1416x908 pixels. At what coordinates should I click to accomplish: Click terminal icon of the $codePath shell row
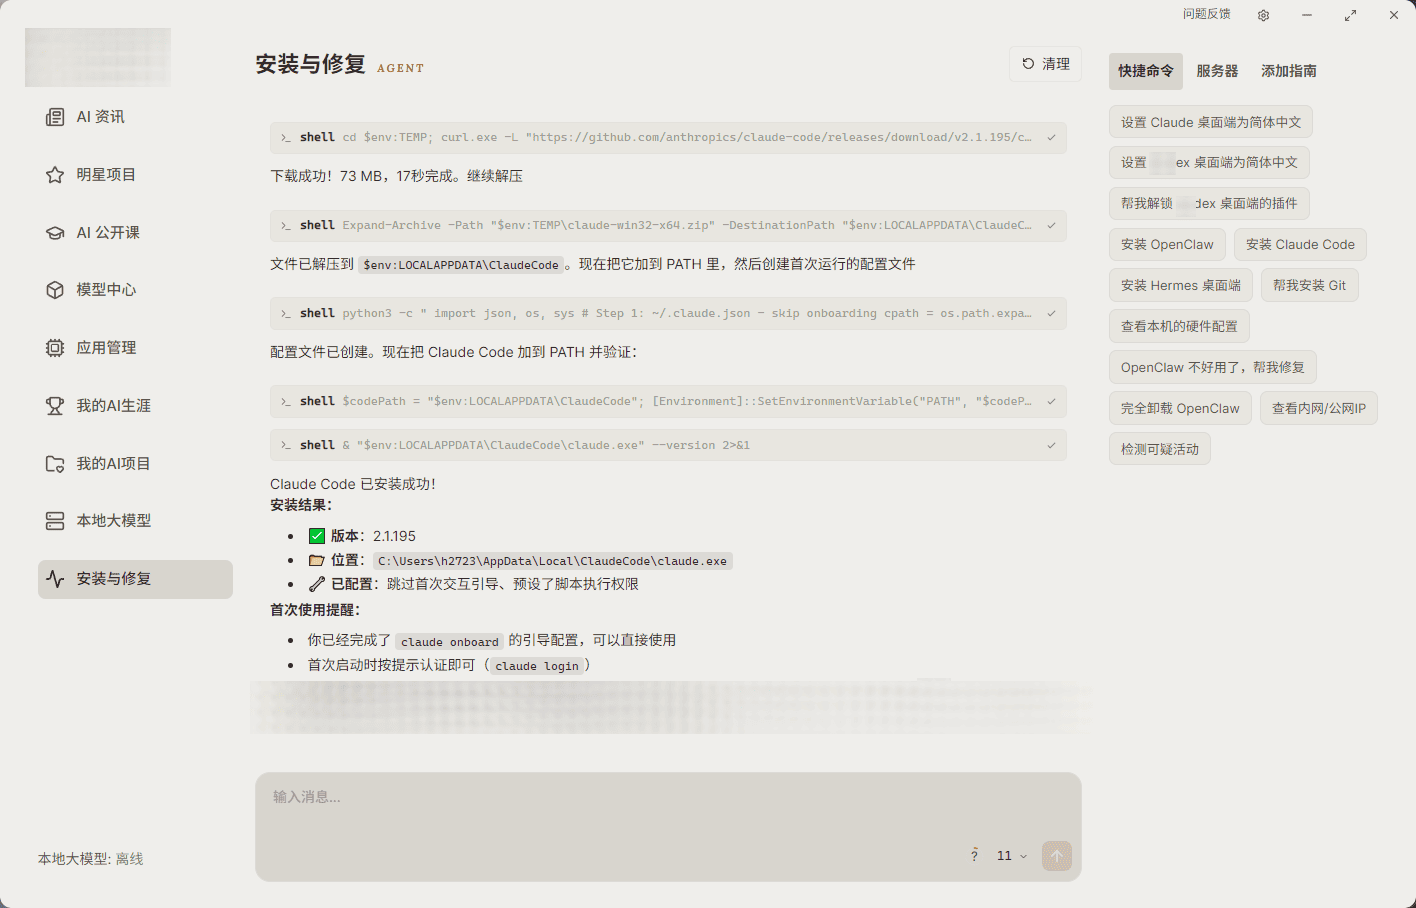(x=286, y=402)
